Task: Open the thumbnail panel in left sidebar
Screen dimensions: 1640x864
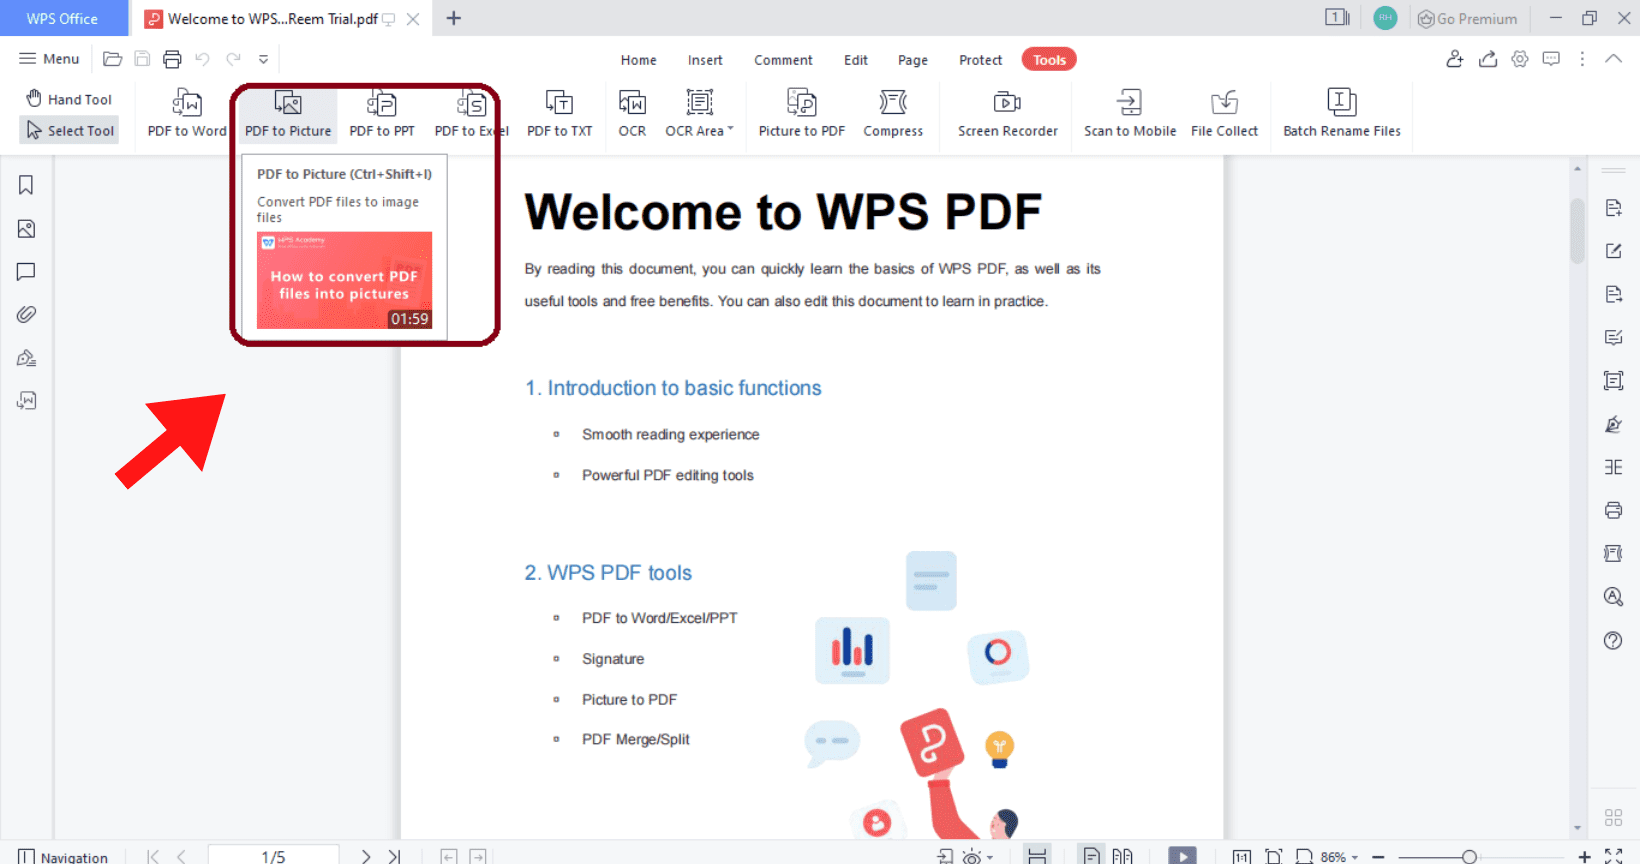Action: tap(26, 229)
